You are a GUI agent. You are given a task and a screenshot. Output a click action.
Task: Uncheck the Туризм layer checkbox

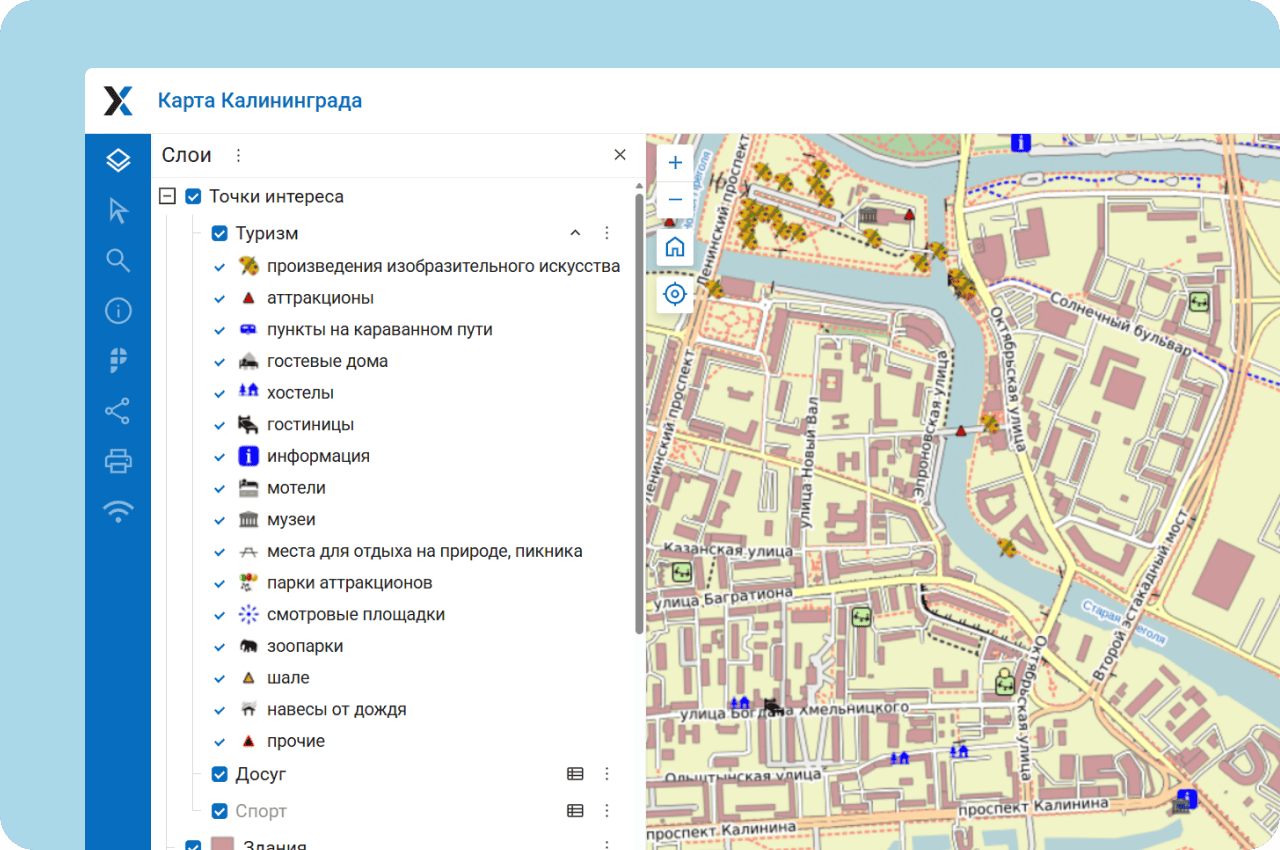[220, 234]
